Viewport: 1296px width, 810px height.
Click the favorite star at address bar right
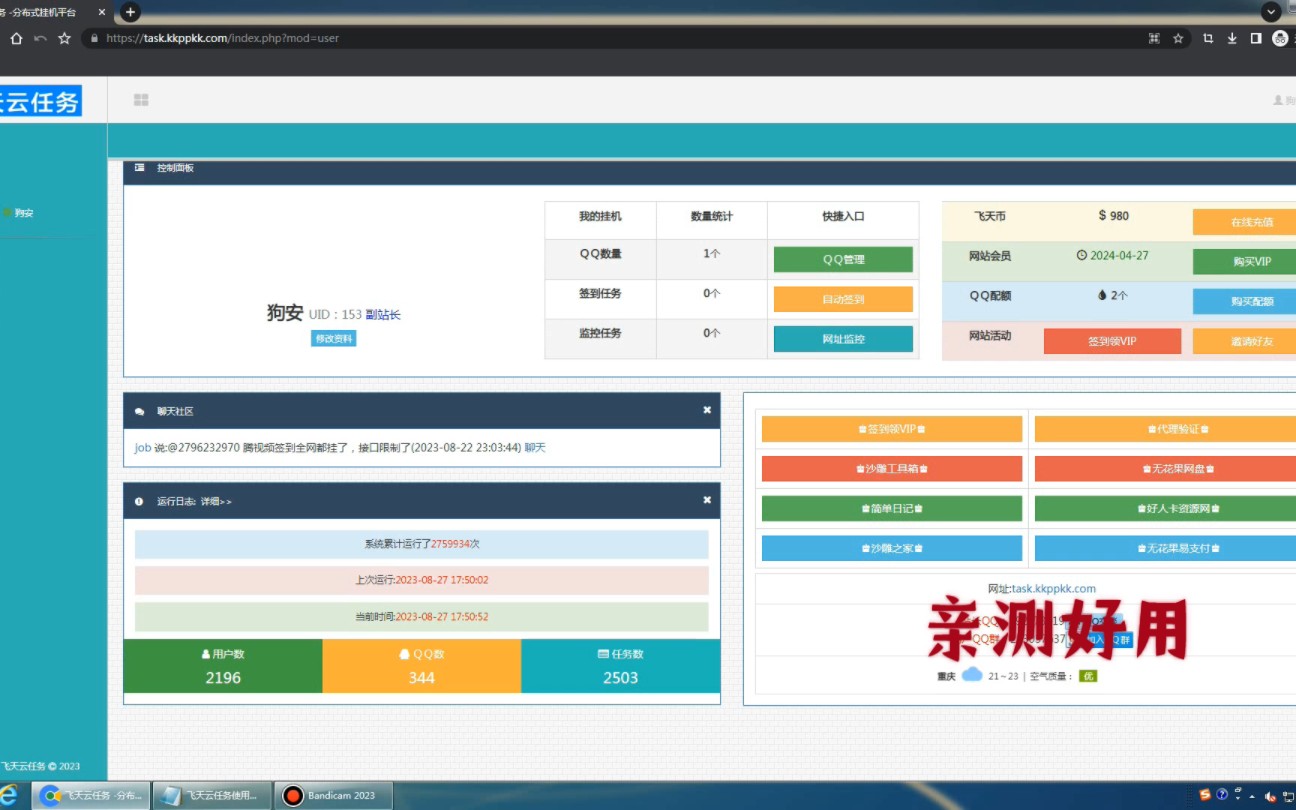coord(1178,38)
